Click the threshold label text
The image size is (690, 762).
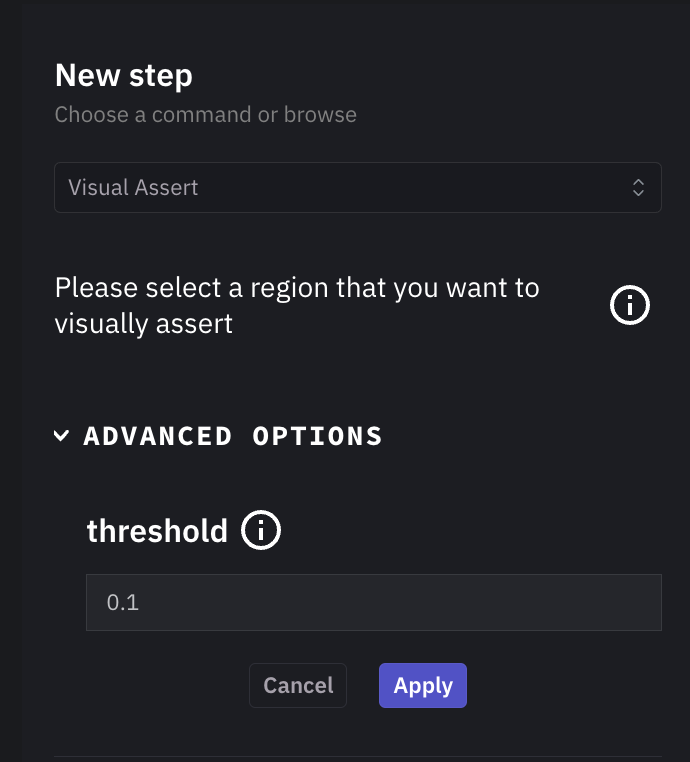(157, 530)
